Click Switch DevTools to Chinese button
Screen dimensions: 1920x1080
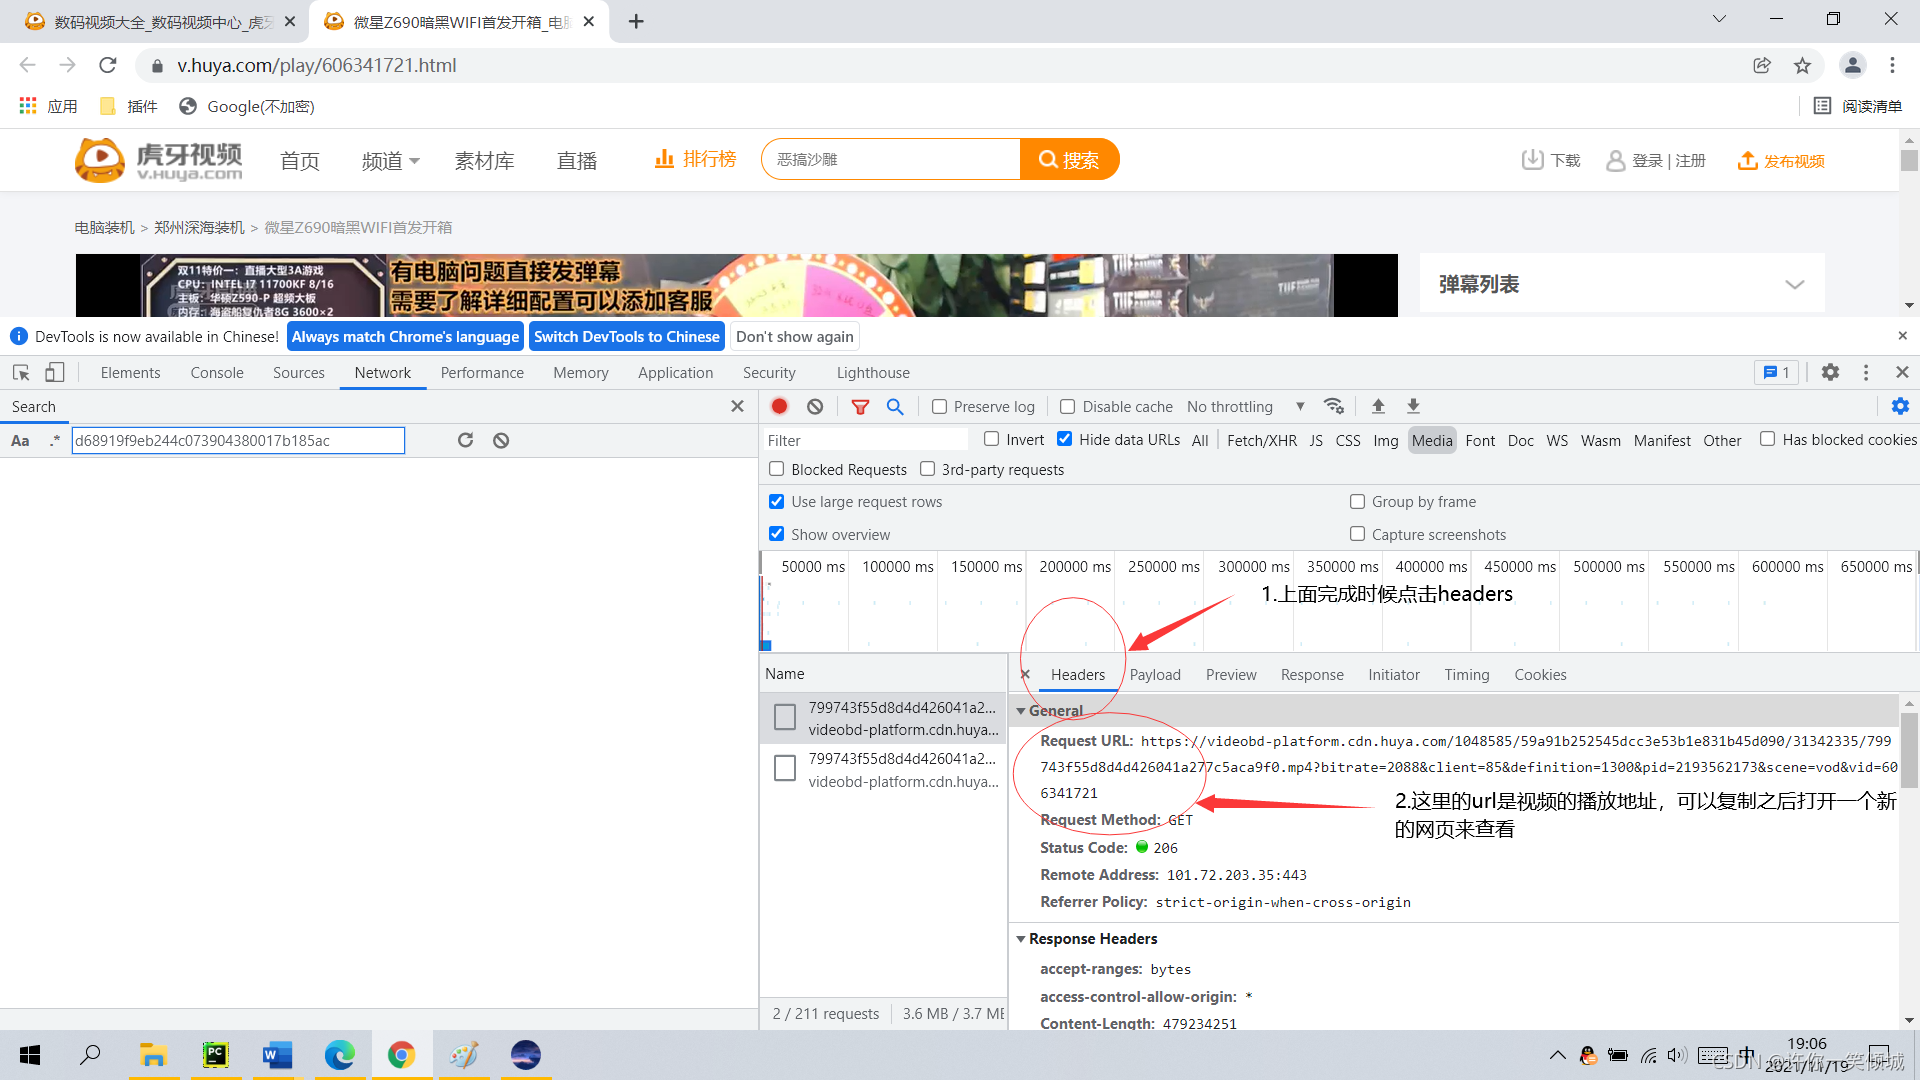(626, 337)
